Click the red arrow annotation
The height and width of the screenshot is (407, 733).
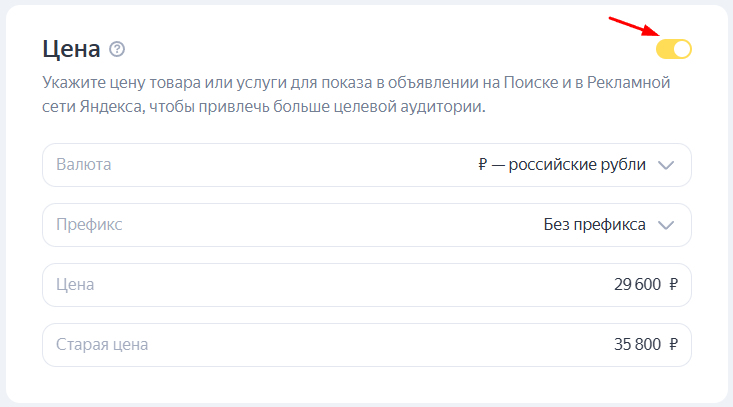(631, 29)
